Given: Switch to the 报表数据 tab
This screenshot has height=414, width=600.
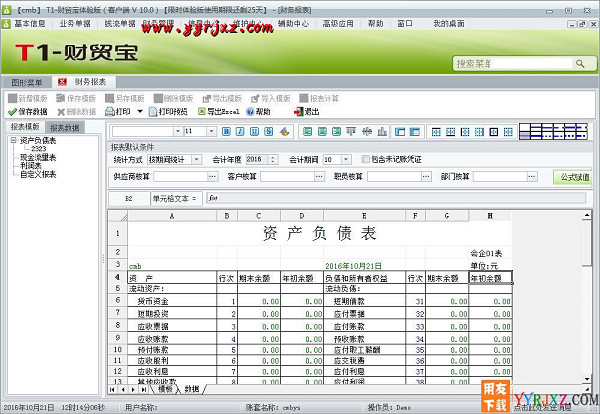Looking at the screenshot, I should click(64, 127).
